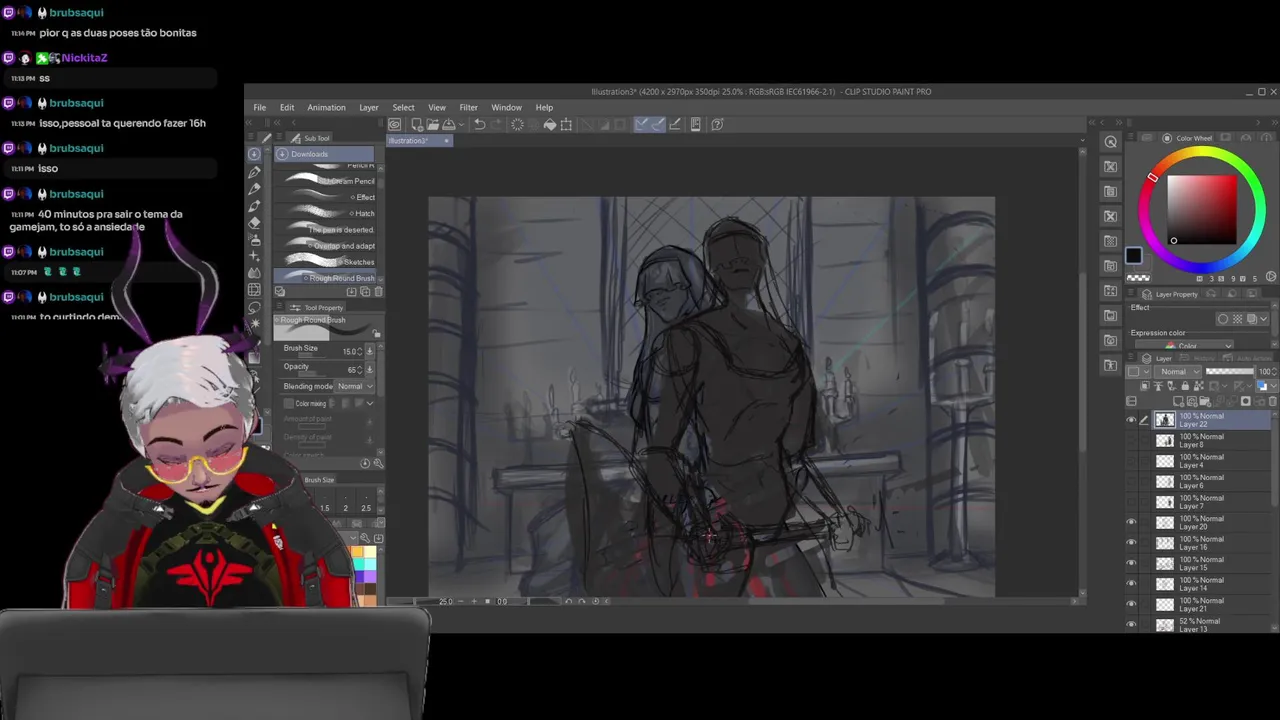
Task: Enable the Color mixing checkbox
Action: [x=288, y=403]
